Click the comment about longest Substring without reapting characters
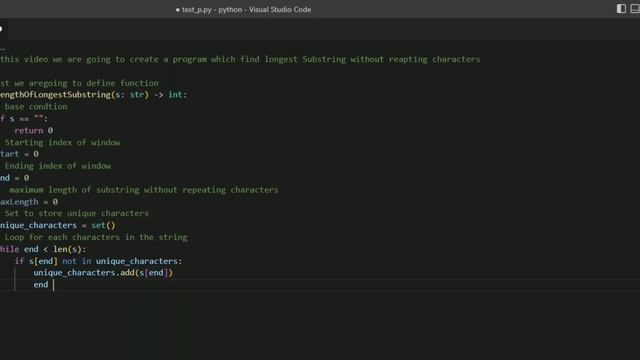The width and height of the screenshot is (640, 360). 240,59
